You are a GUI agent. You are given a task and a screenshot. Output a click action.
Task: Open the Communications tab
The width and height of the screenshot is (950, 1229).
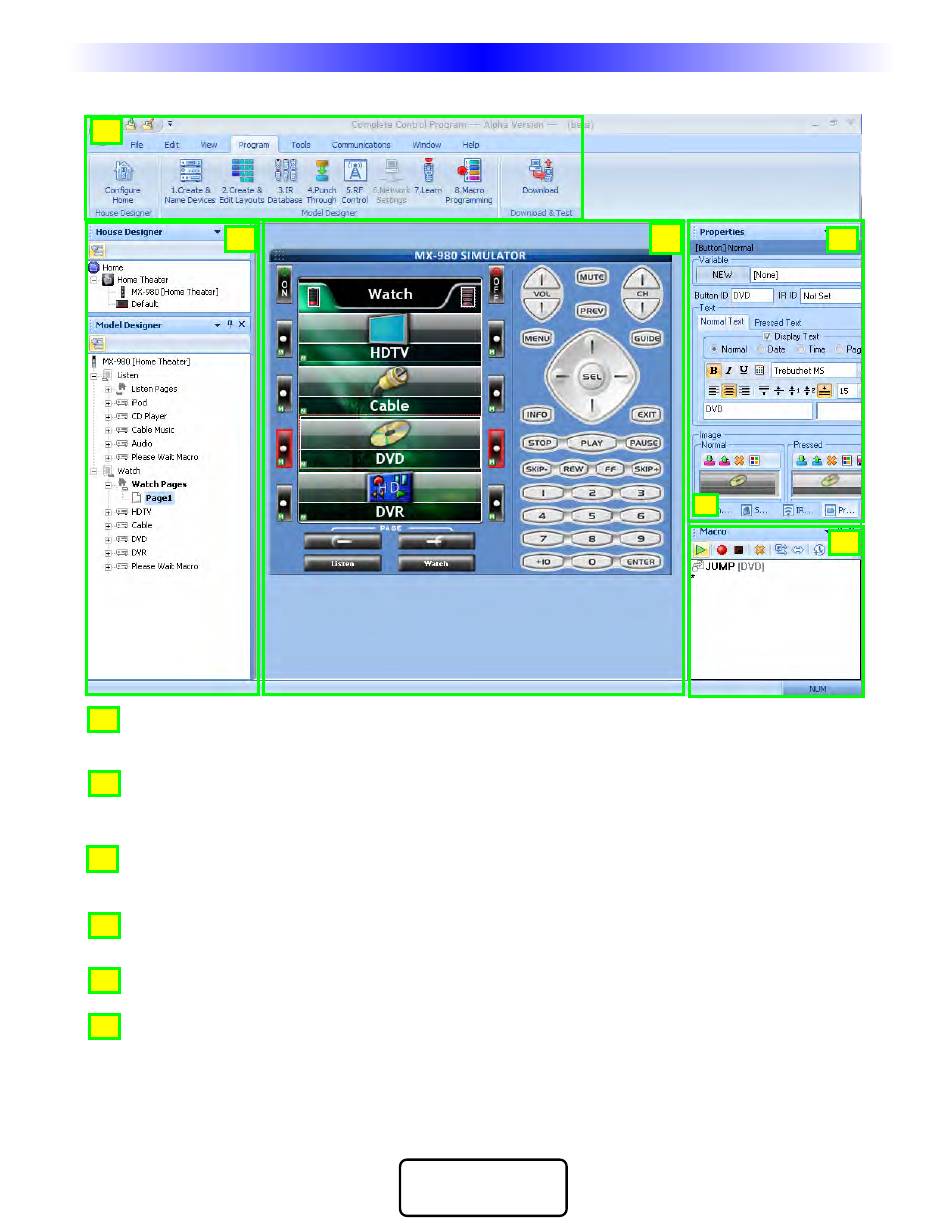(361, 145)
